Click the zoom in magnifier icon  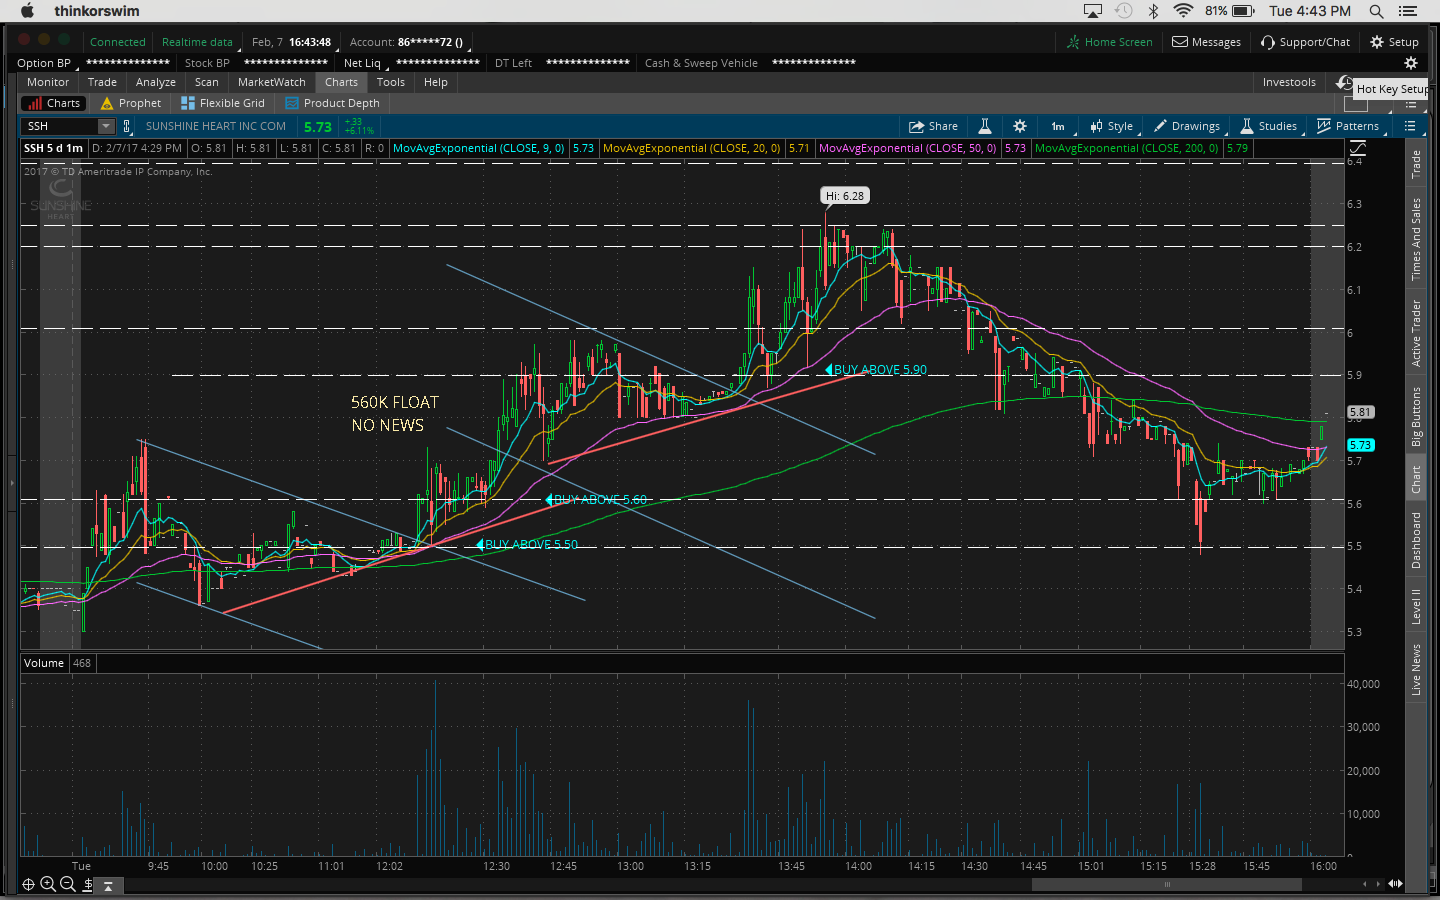click(48, 884)
